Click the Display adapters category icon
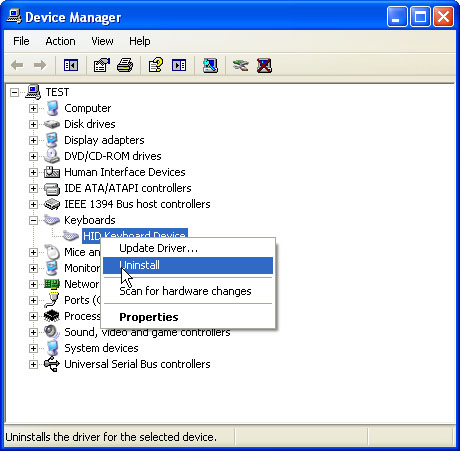The image size is (460, 451). tap(52, 140)
